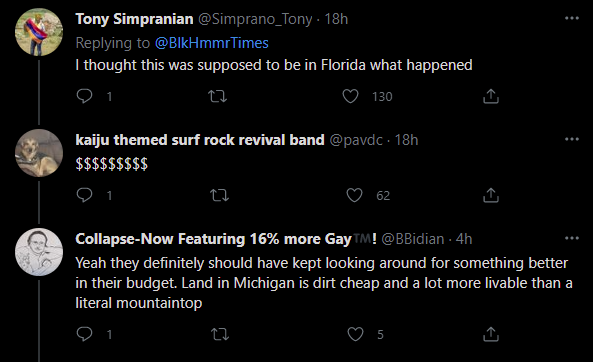Reply to @BBidian's Michigan tweet
The width and height of the screenshot is (593, 362).
84,334
